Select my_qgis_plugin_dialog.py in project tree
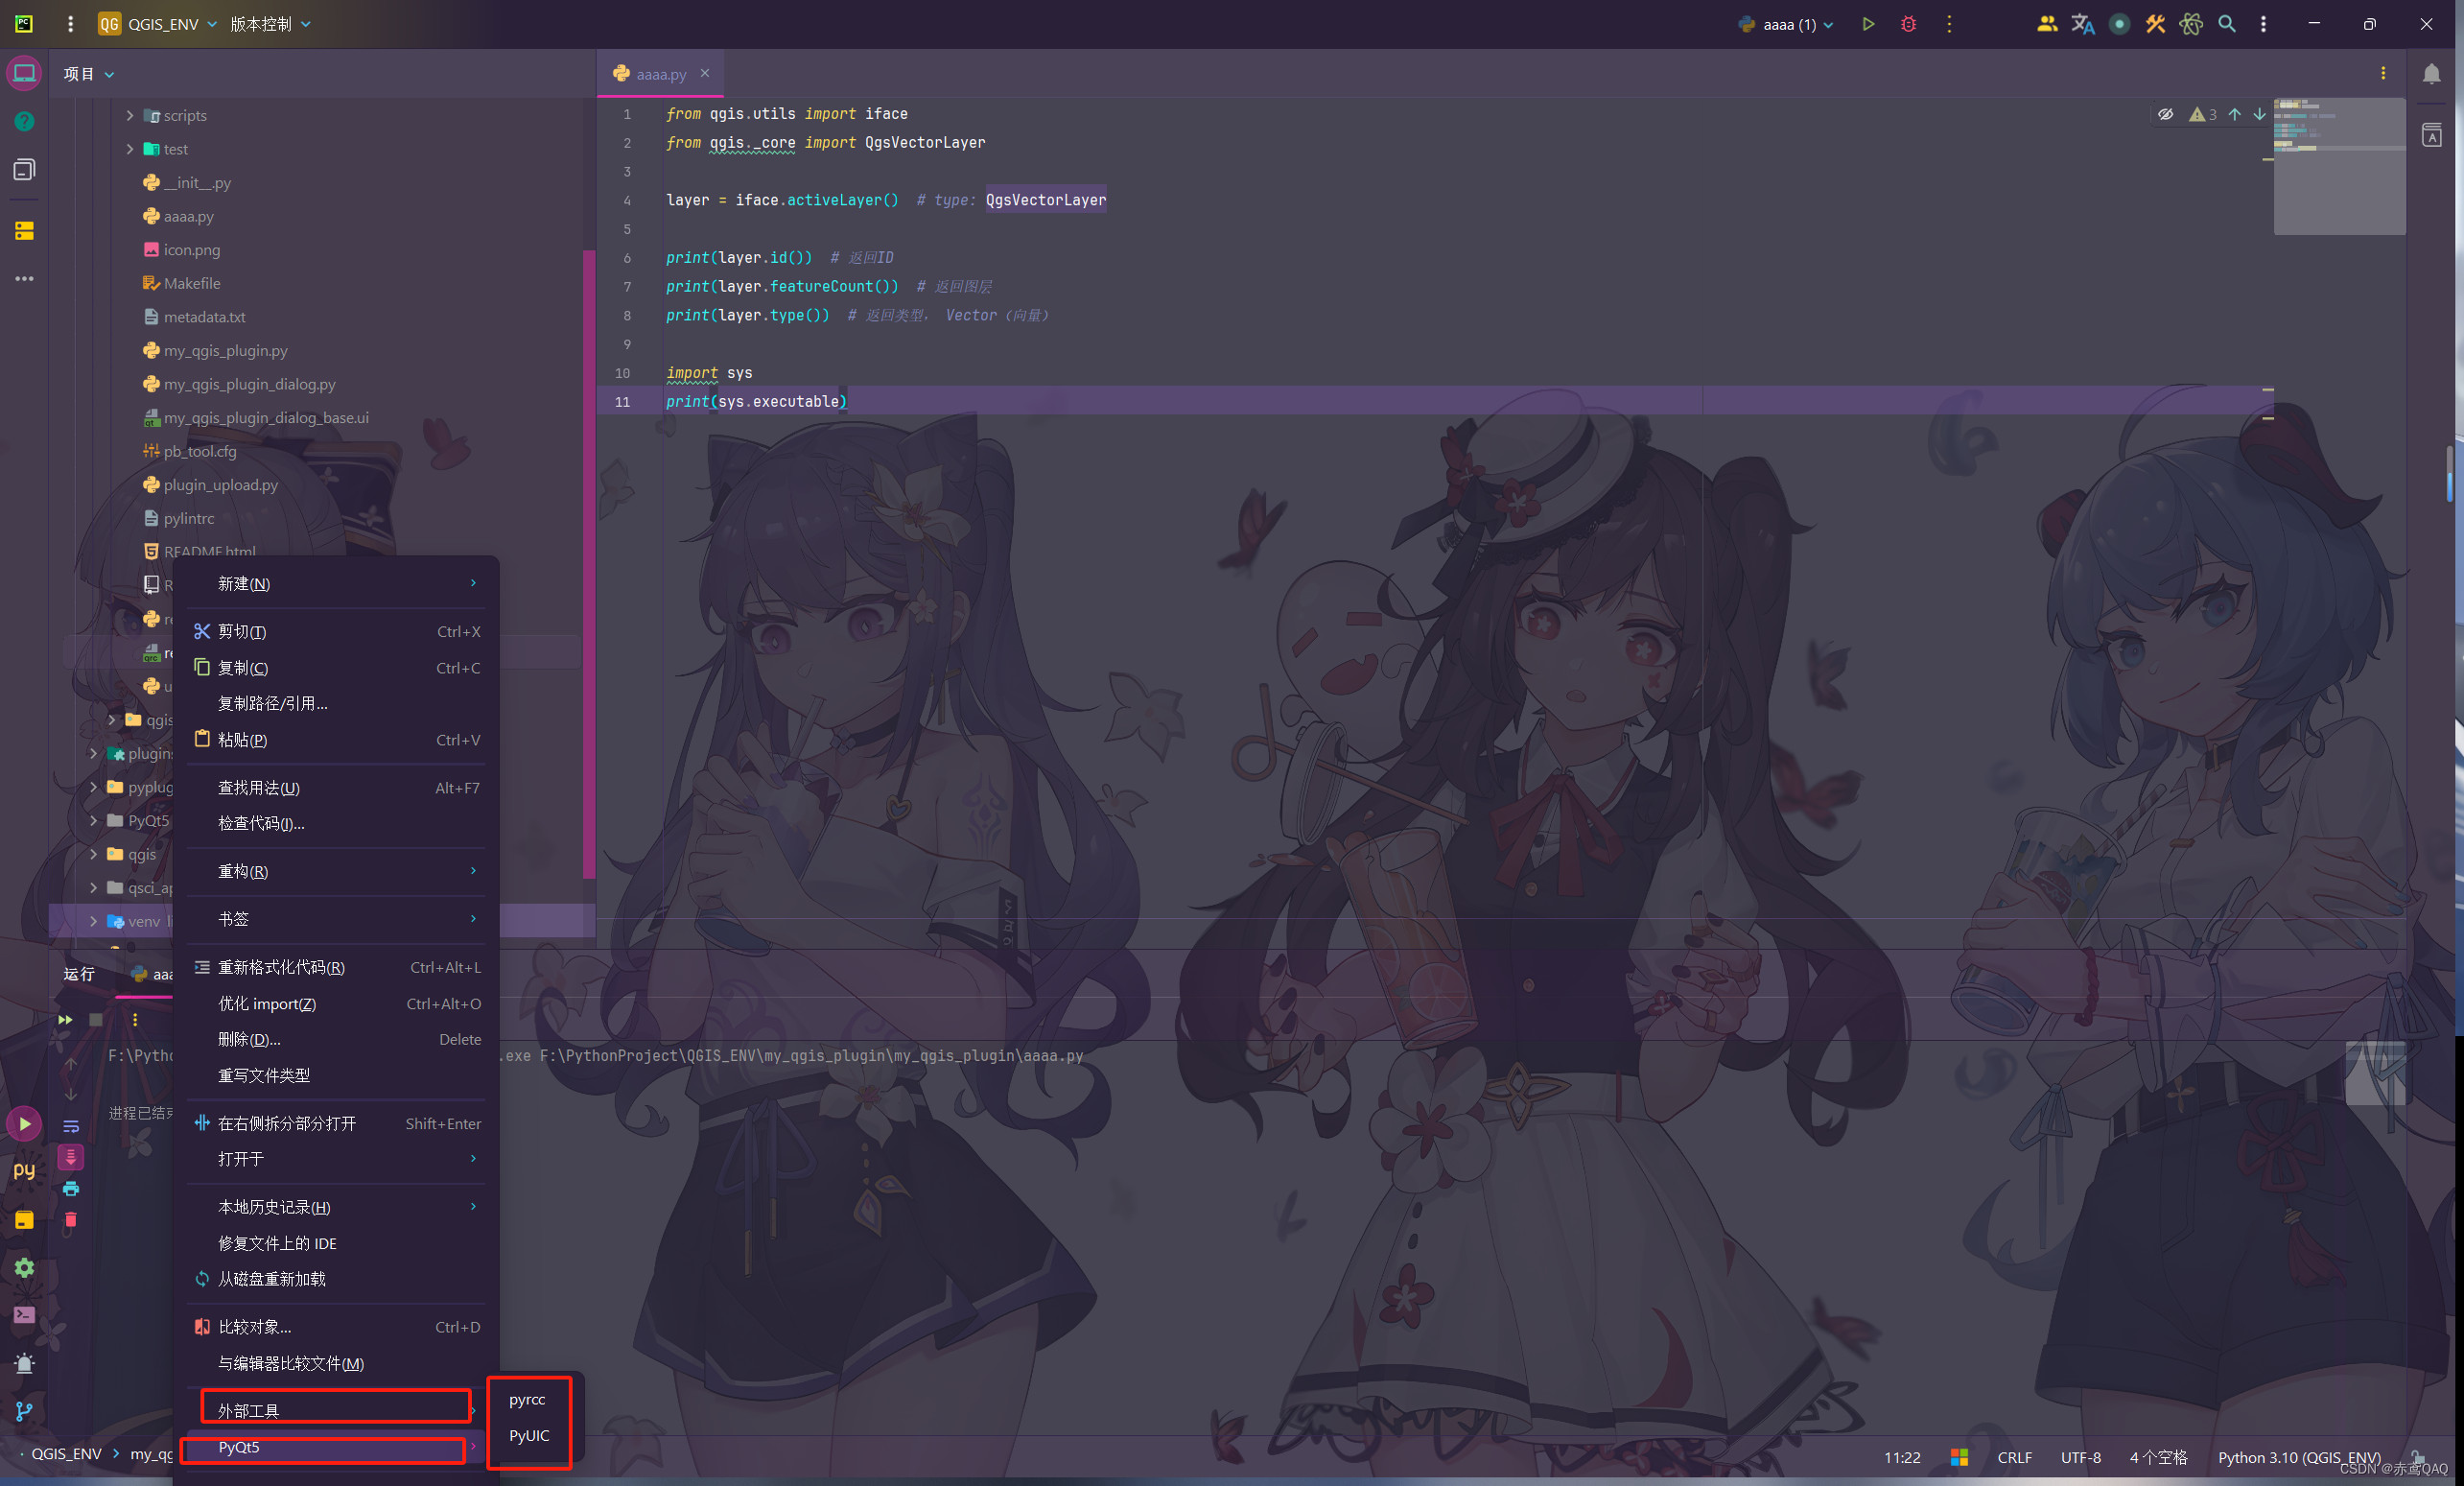 click(x=250, y=384)
